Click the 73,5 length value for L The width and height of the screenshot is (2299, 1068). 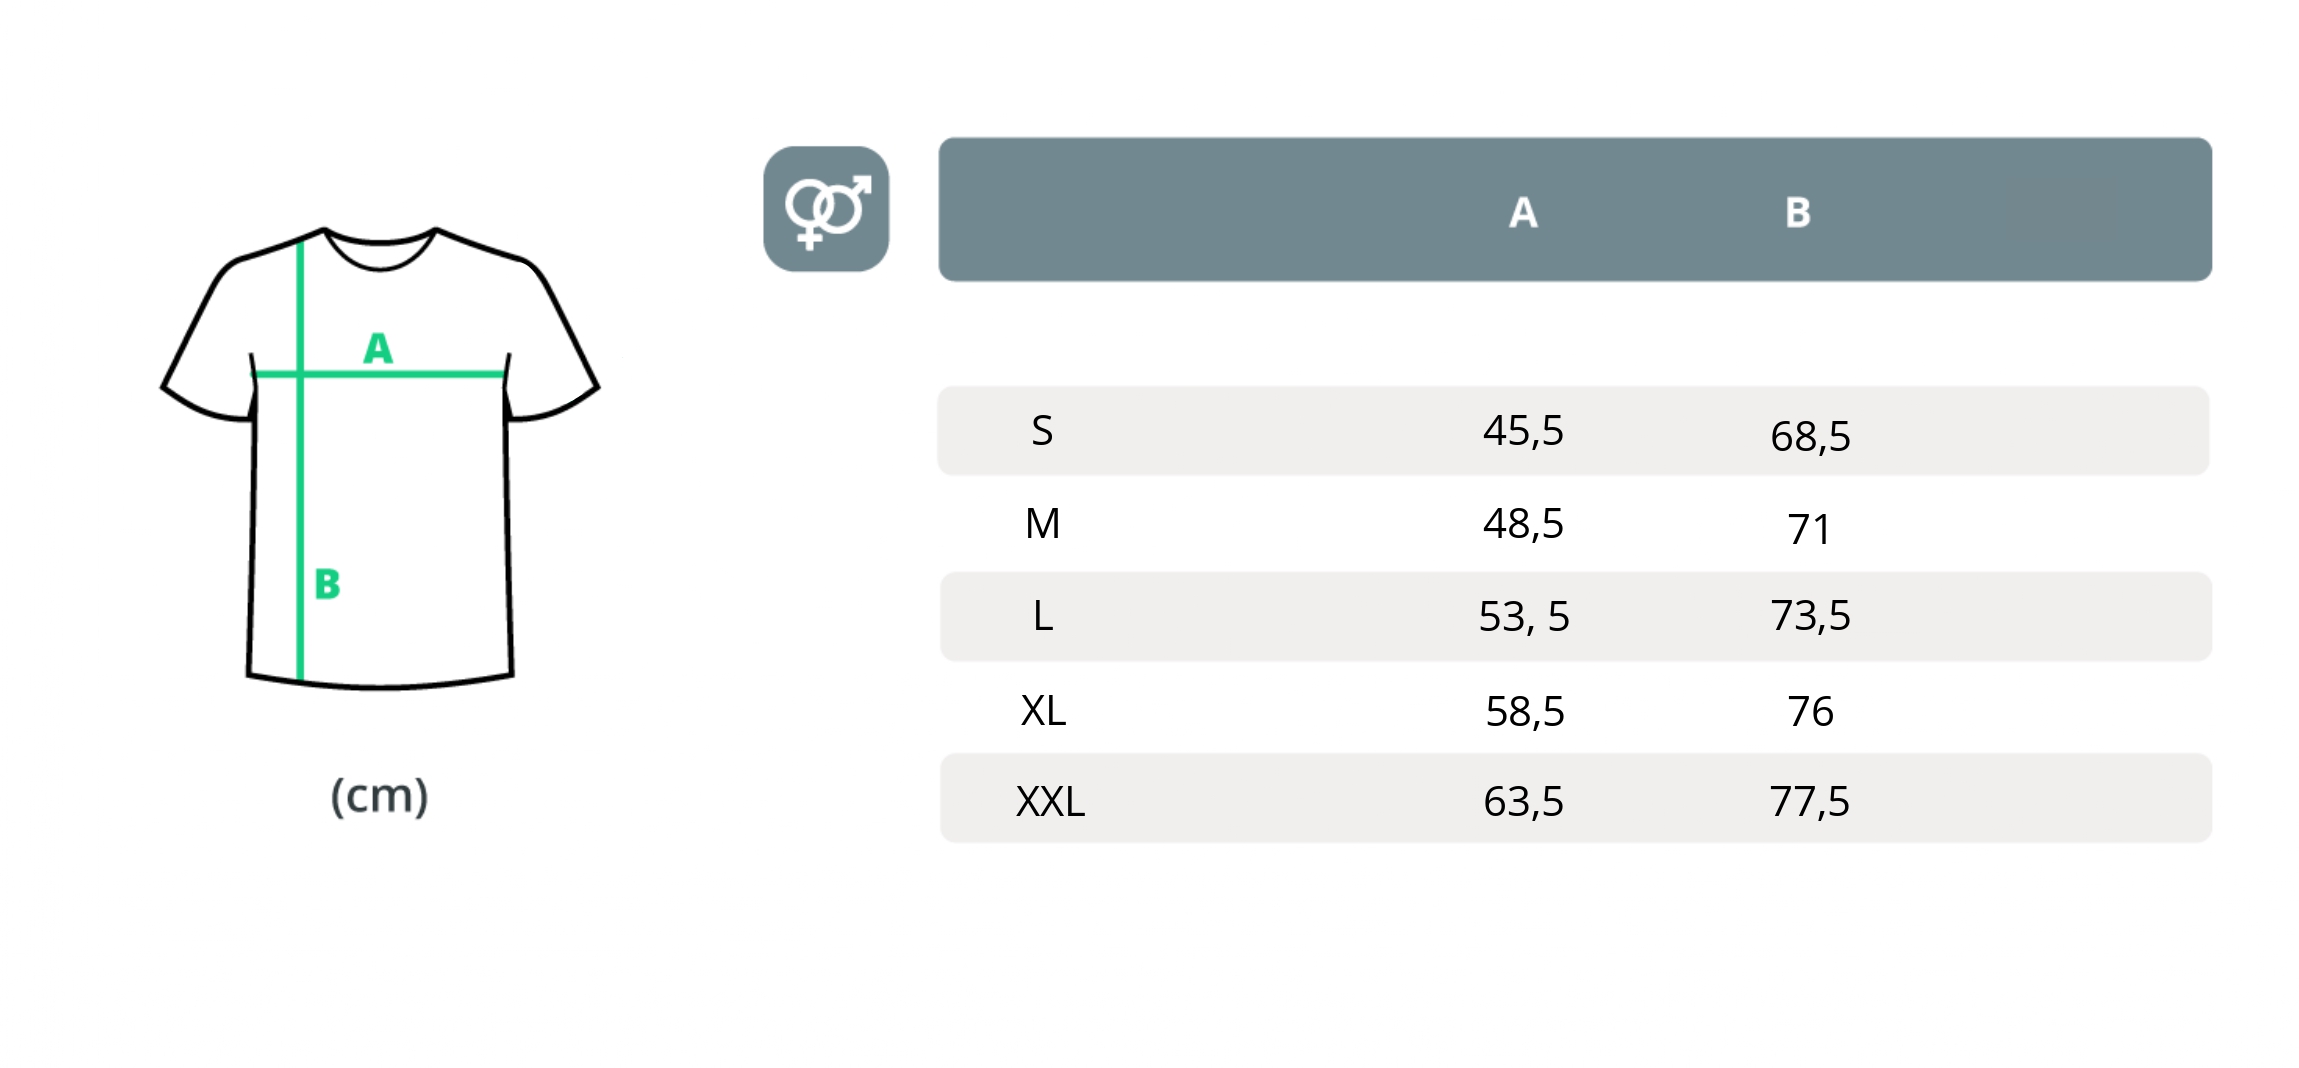pyautogui.click(x=1810, y=616)
